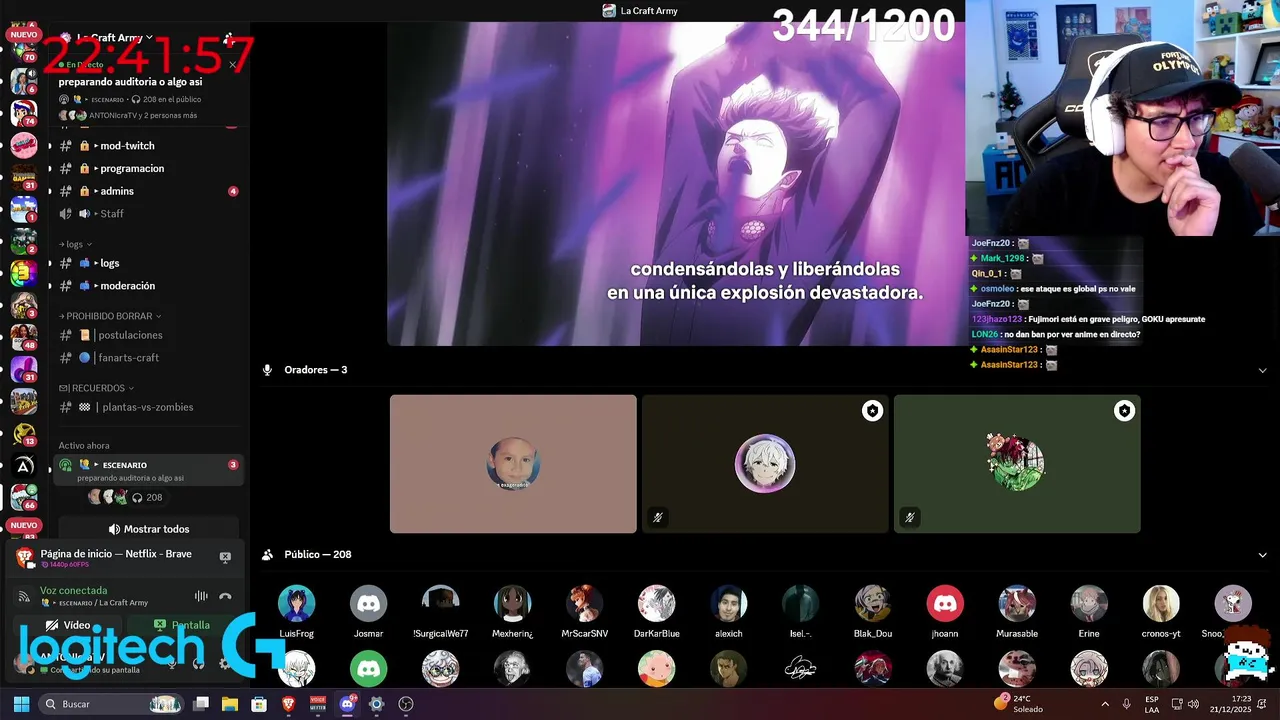Open !SurgicalWe77 audience avatar
The image size is (1280, 720).
(x=441, y=604)
